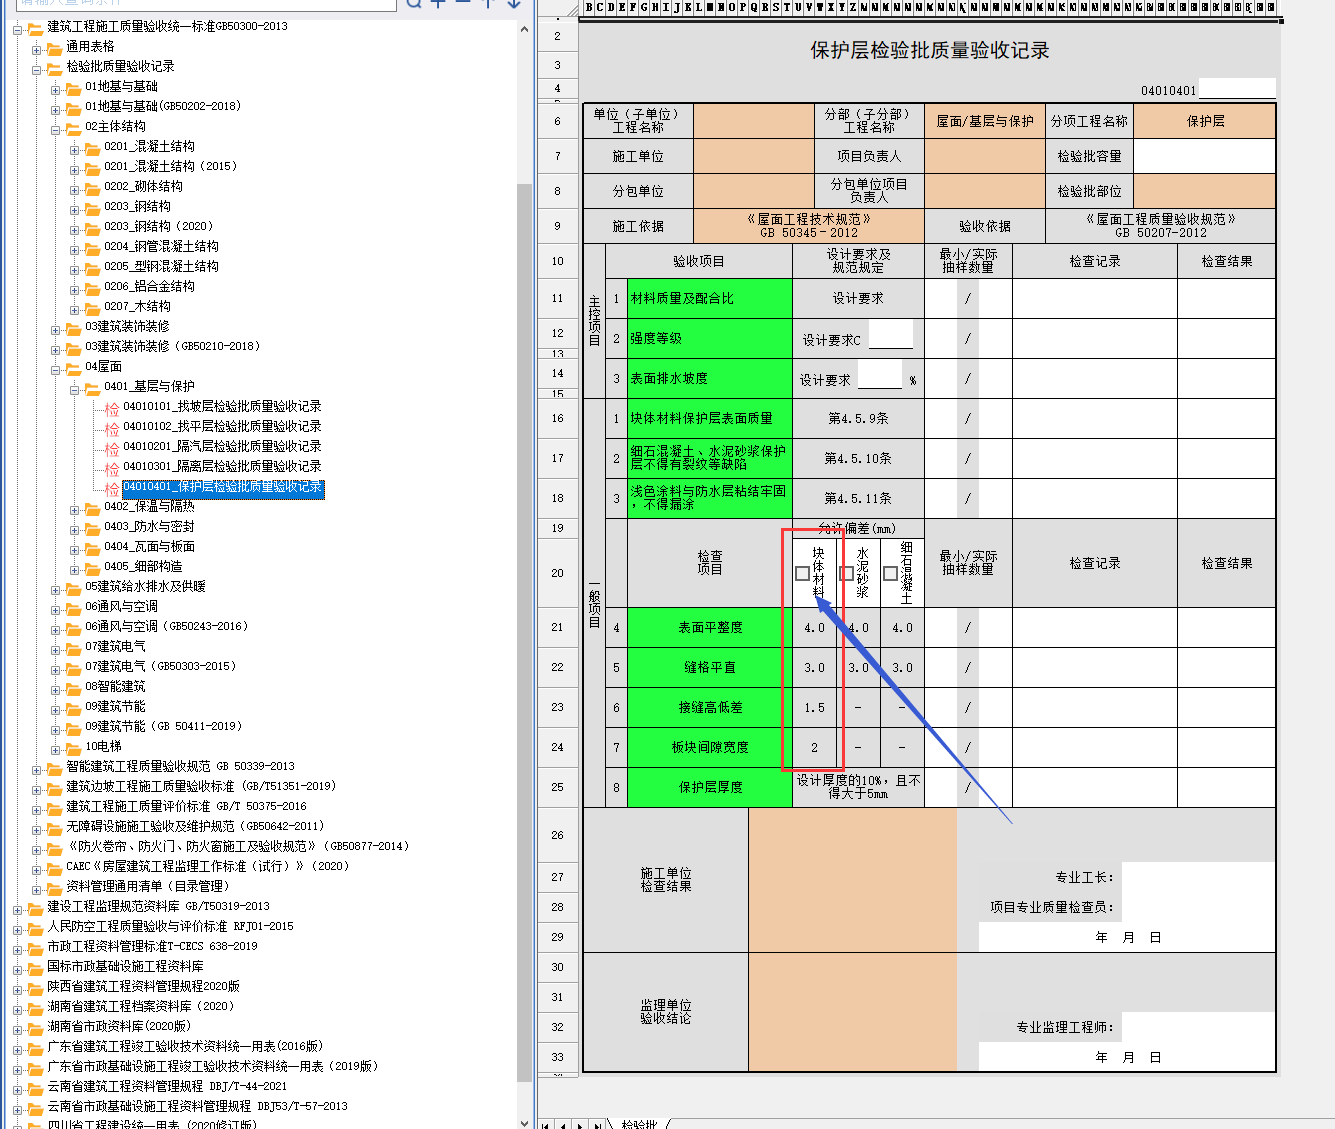Click folder icon of 10电梯
This screenshot has width=1335, height=1129.
[x=73, y=747]
